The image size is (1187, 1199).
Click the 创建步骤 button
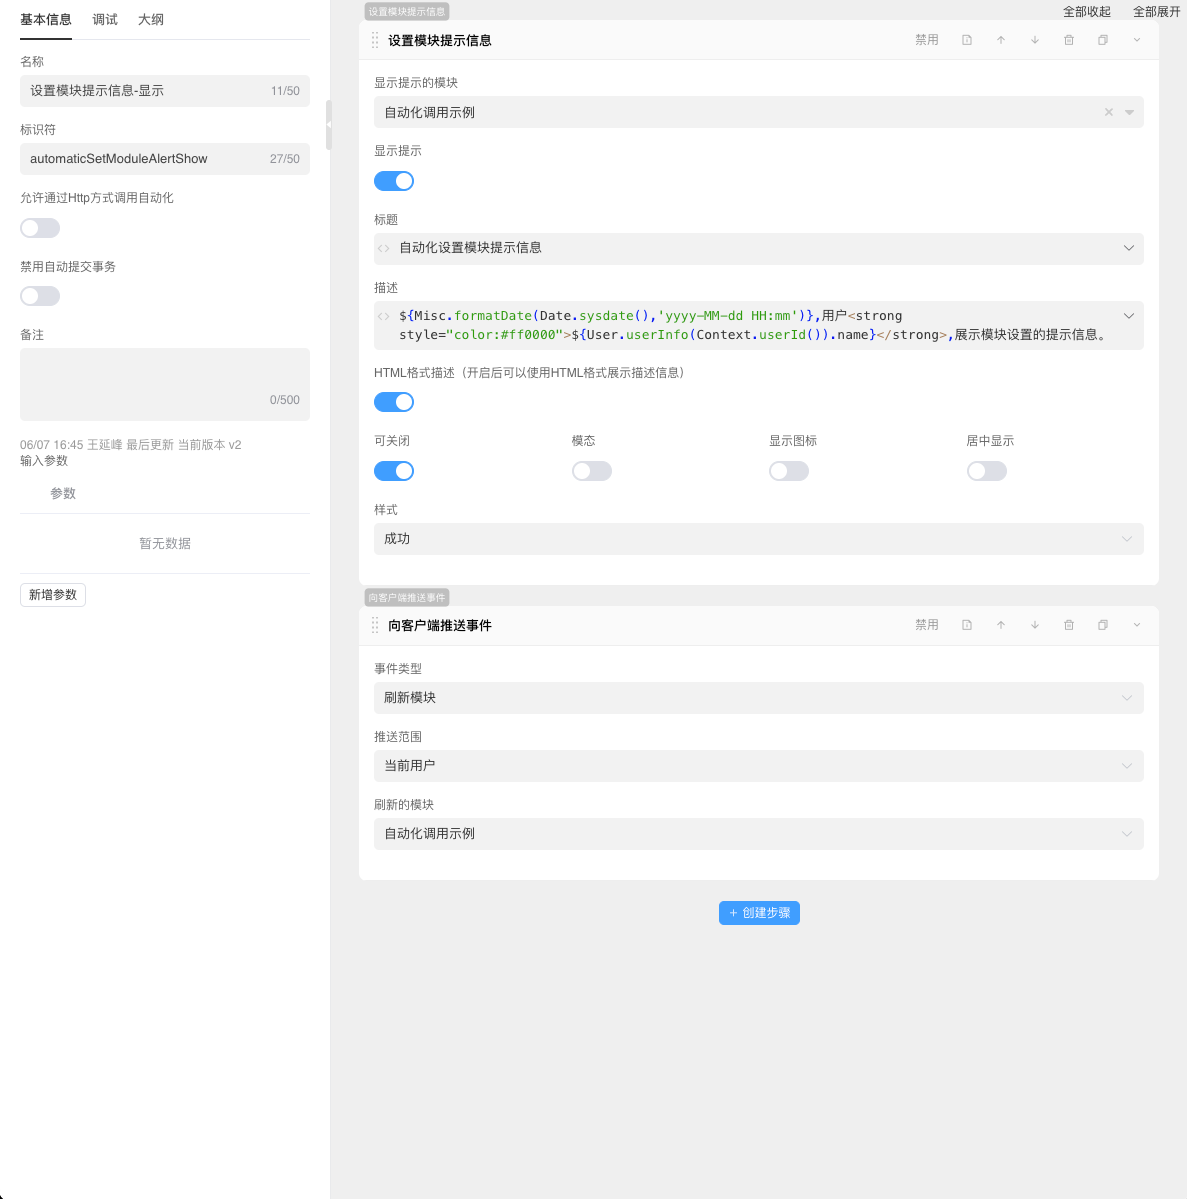[x=759, y=913]
